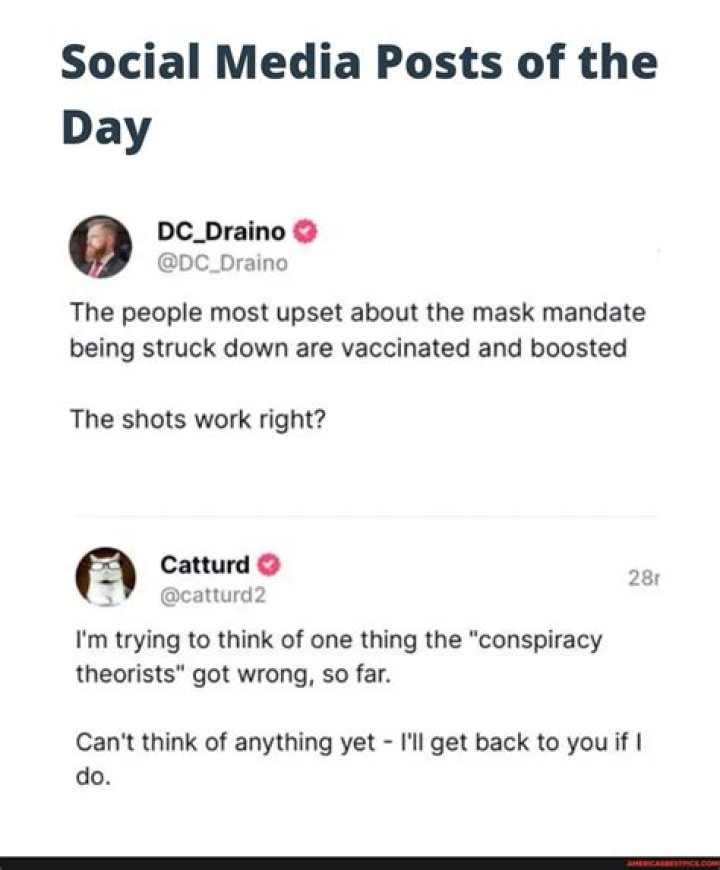720x870 pixels.
Task: Click the line "being struck down are vaccinated and boosted"
Action: [x=348, y=349]
